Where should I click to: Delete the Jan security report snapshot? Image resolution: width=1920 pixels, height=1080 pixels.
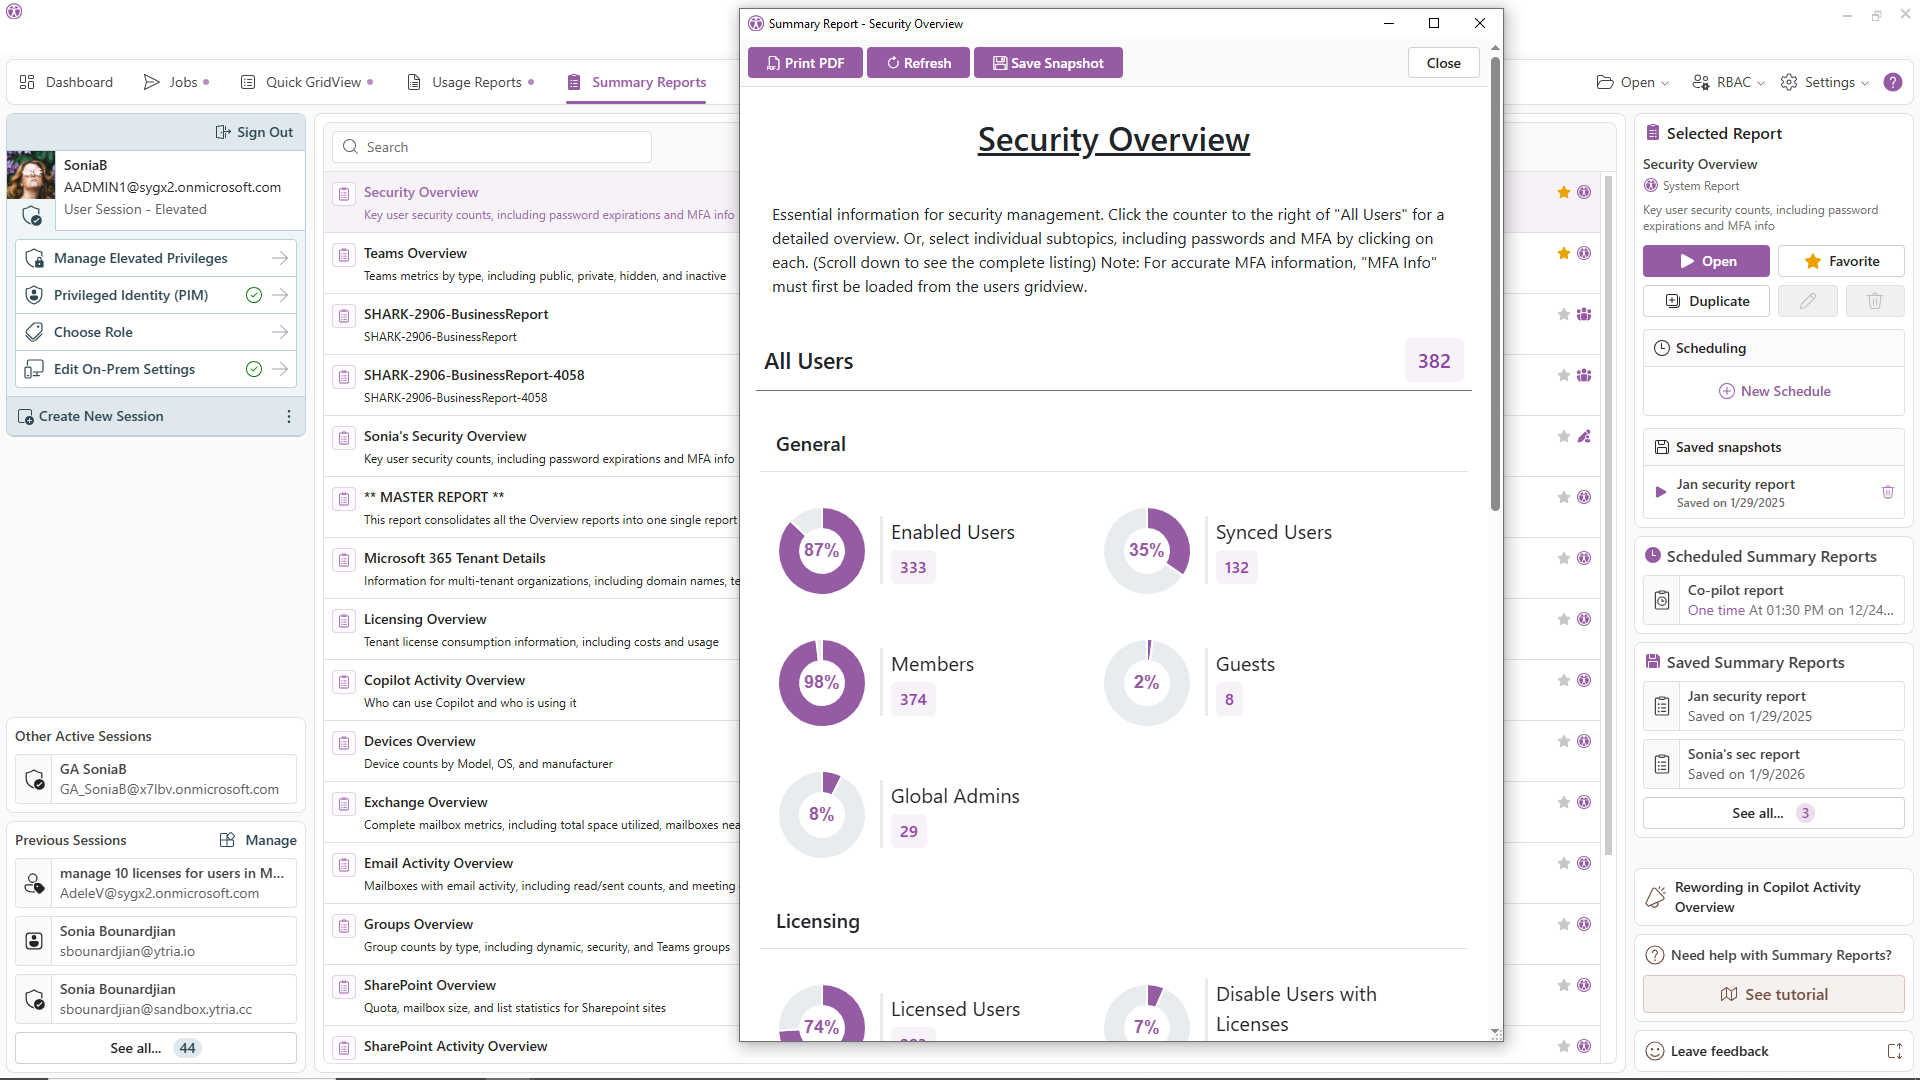pos(1887,492)
